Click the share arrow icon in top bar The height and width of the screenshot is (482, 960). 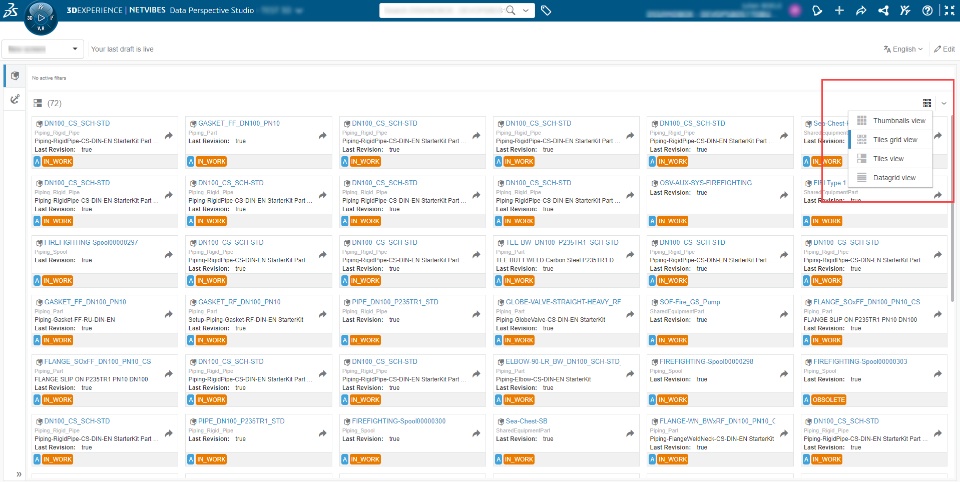[x=861, y=10]
